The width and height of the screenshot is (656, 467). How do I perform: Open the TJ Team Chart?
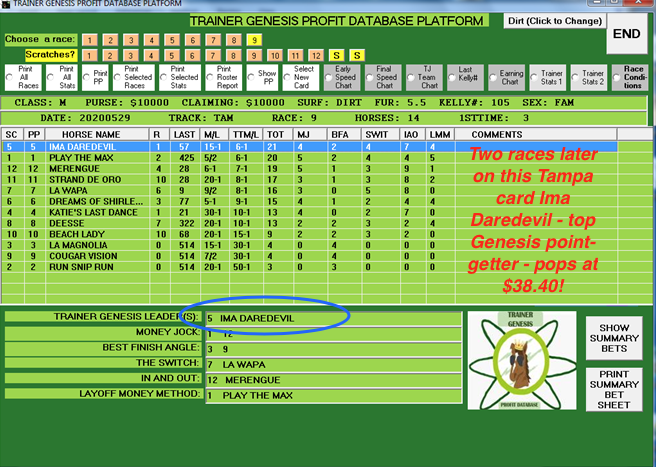point(424,77)
